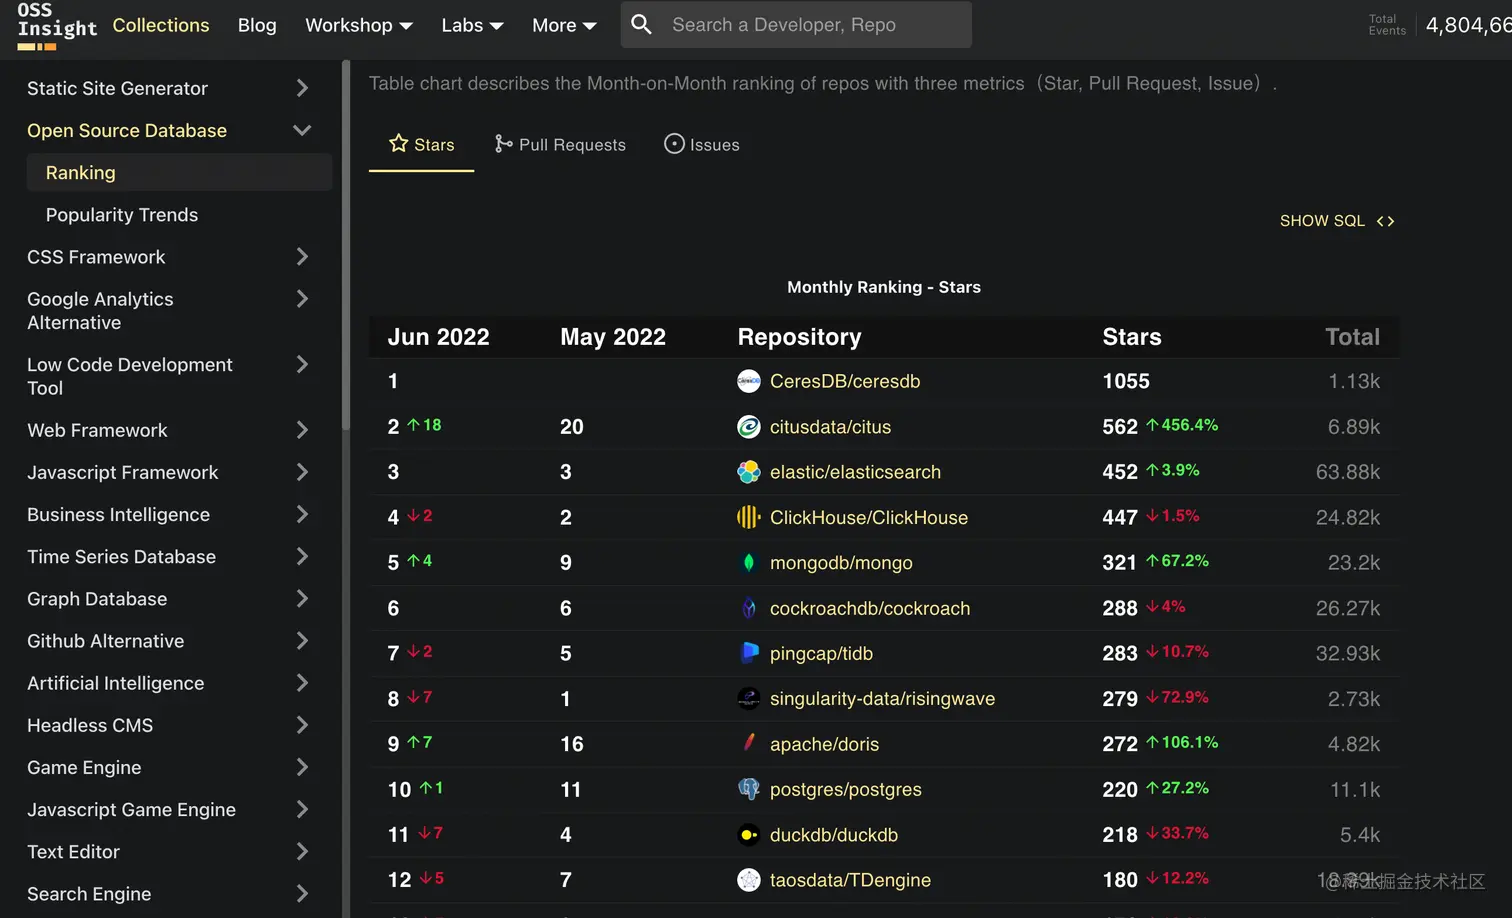This screenshot has height=918, width=1512.
Task: Click the OSS Insight logo
Action: tap(57, 25)
